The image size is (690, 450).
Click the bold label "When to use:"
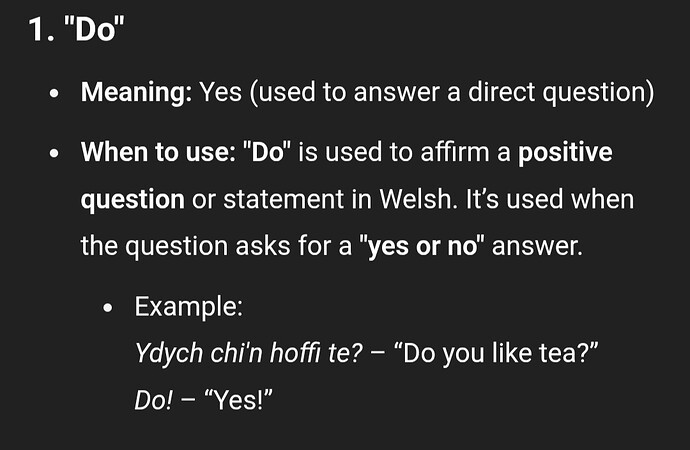coord(158,152)
